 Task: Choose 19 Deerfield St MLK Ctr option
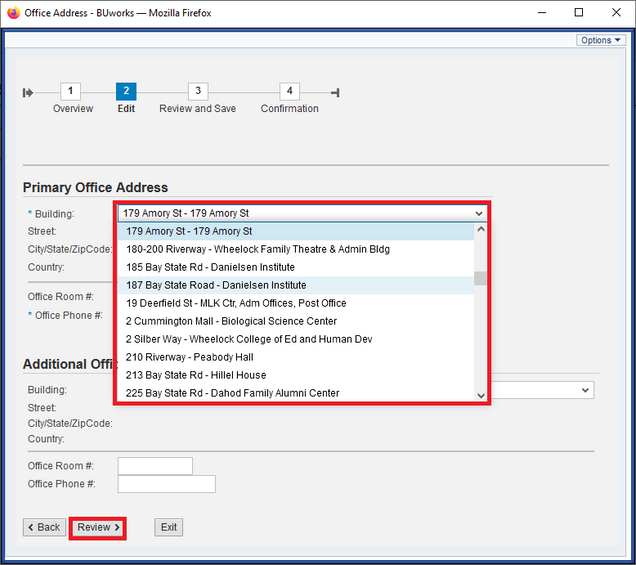tap(296, 303)
